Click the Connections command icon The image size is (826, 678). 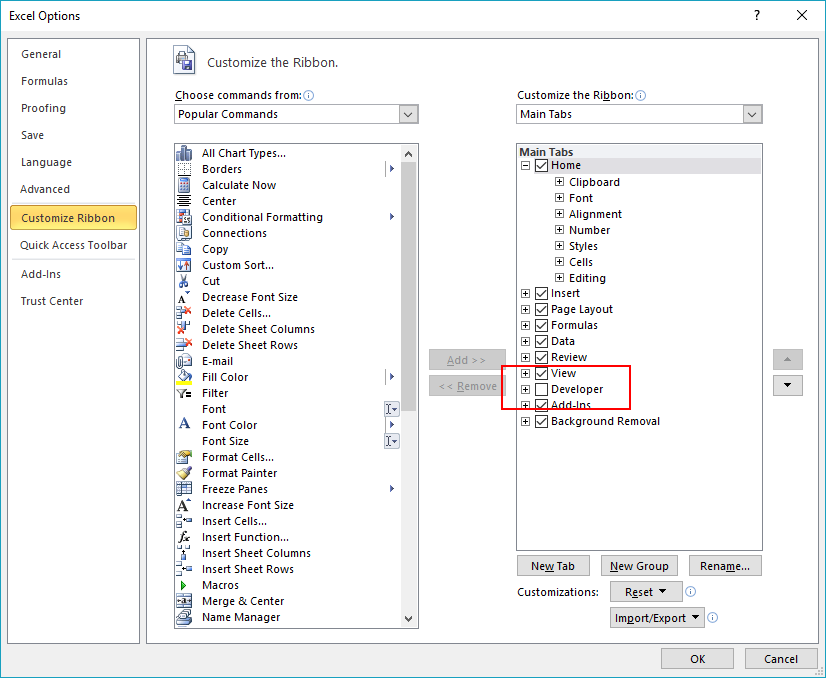(x=184, y=233)
